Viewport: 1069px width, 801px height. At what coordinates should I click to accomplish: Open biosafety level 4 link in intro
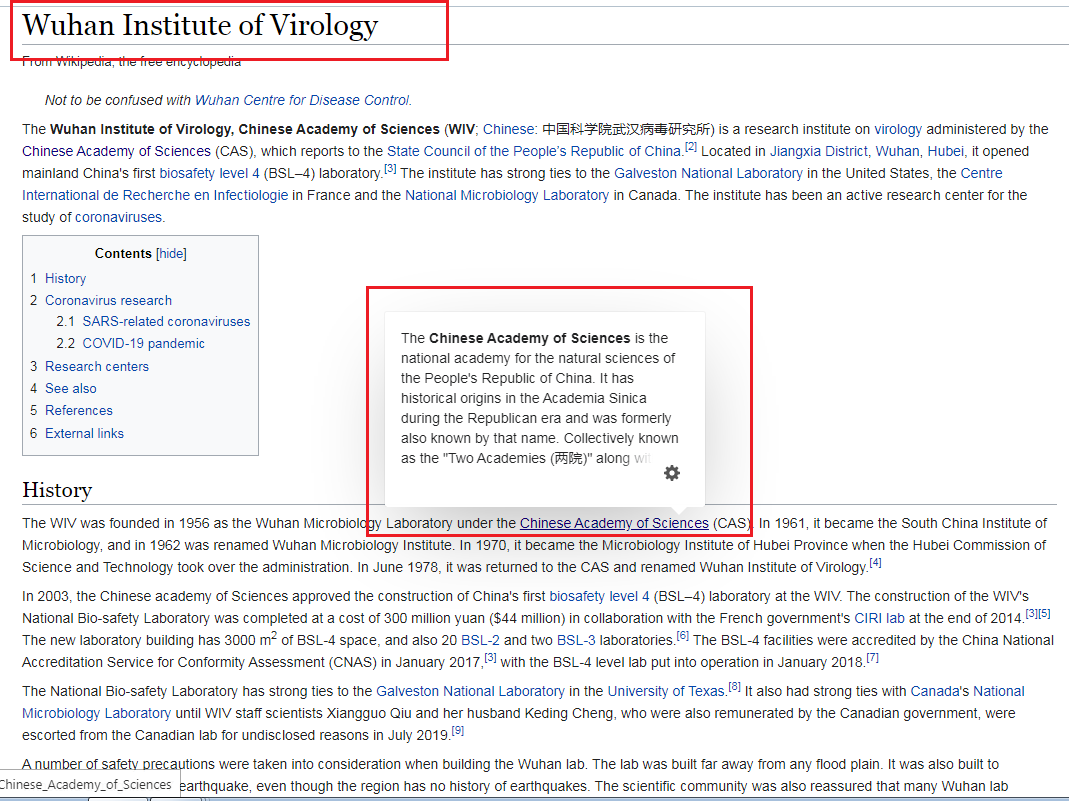(x=209, y=173)
